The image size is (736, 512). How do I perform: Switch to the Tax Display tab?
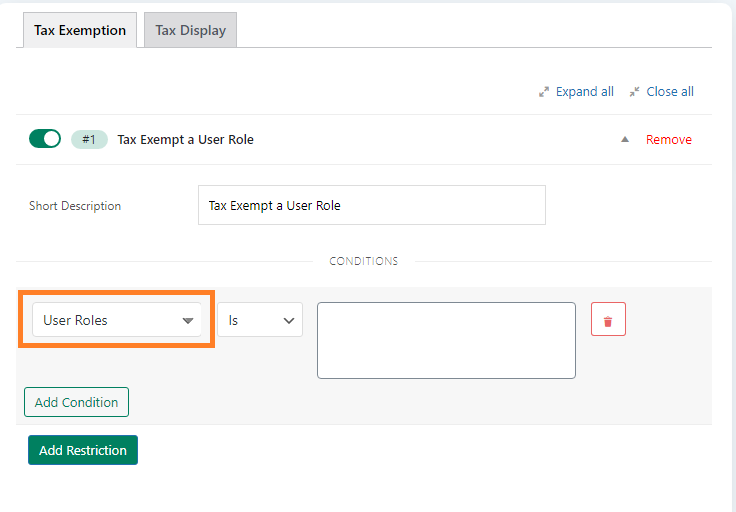(x=191, y=30)
